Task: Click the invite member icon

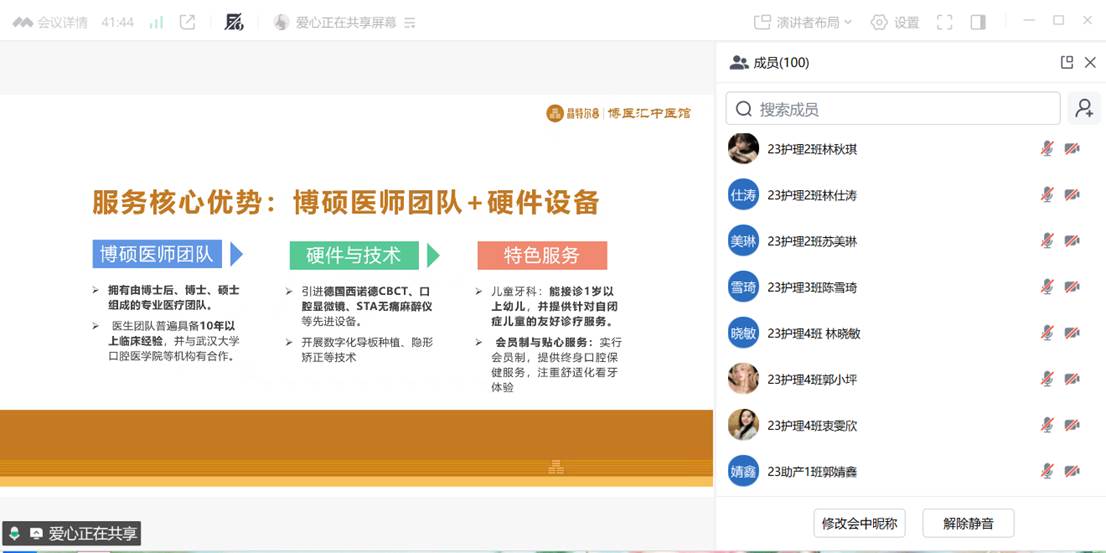Action: [1084, 109]
